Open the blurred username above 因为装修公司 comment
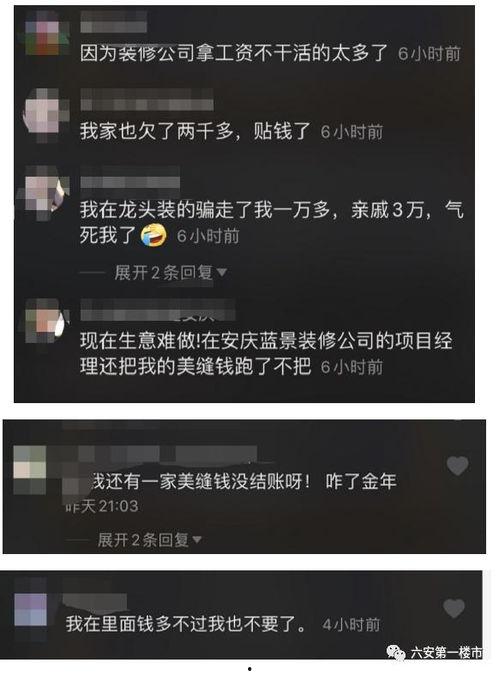 114,22
